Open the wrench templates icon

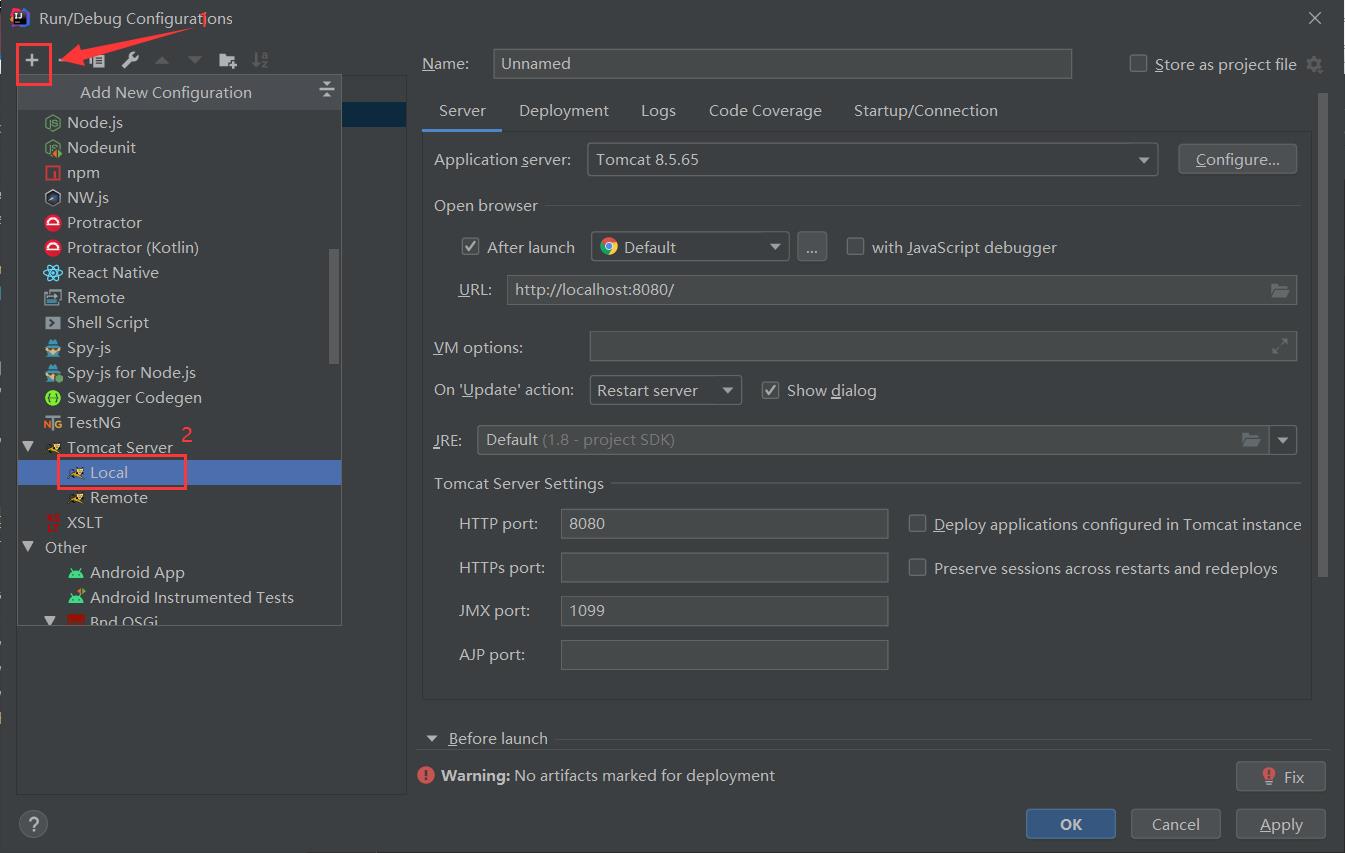(x=130, y=61)
